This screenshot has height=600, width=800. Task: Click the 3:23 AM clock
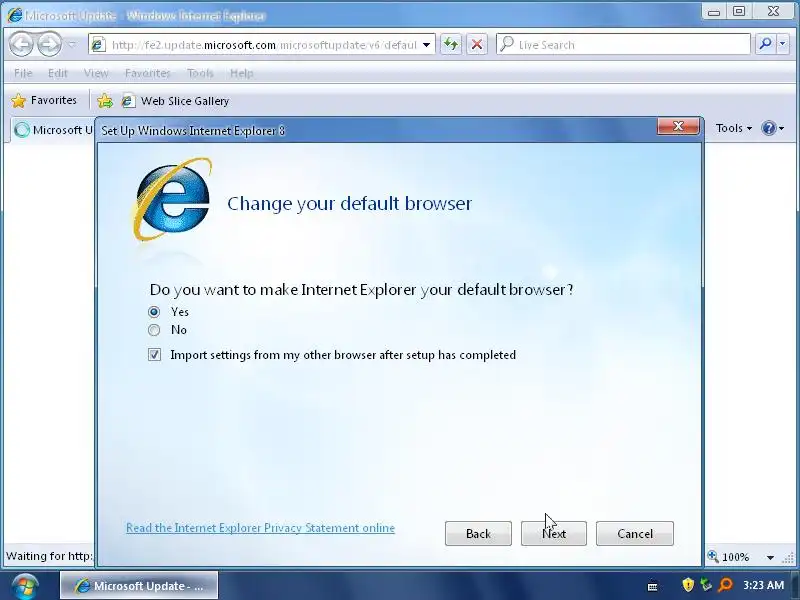pos(763,585)
